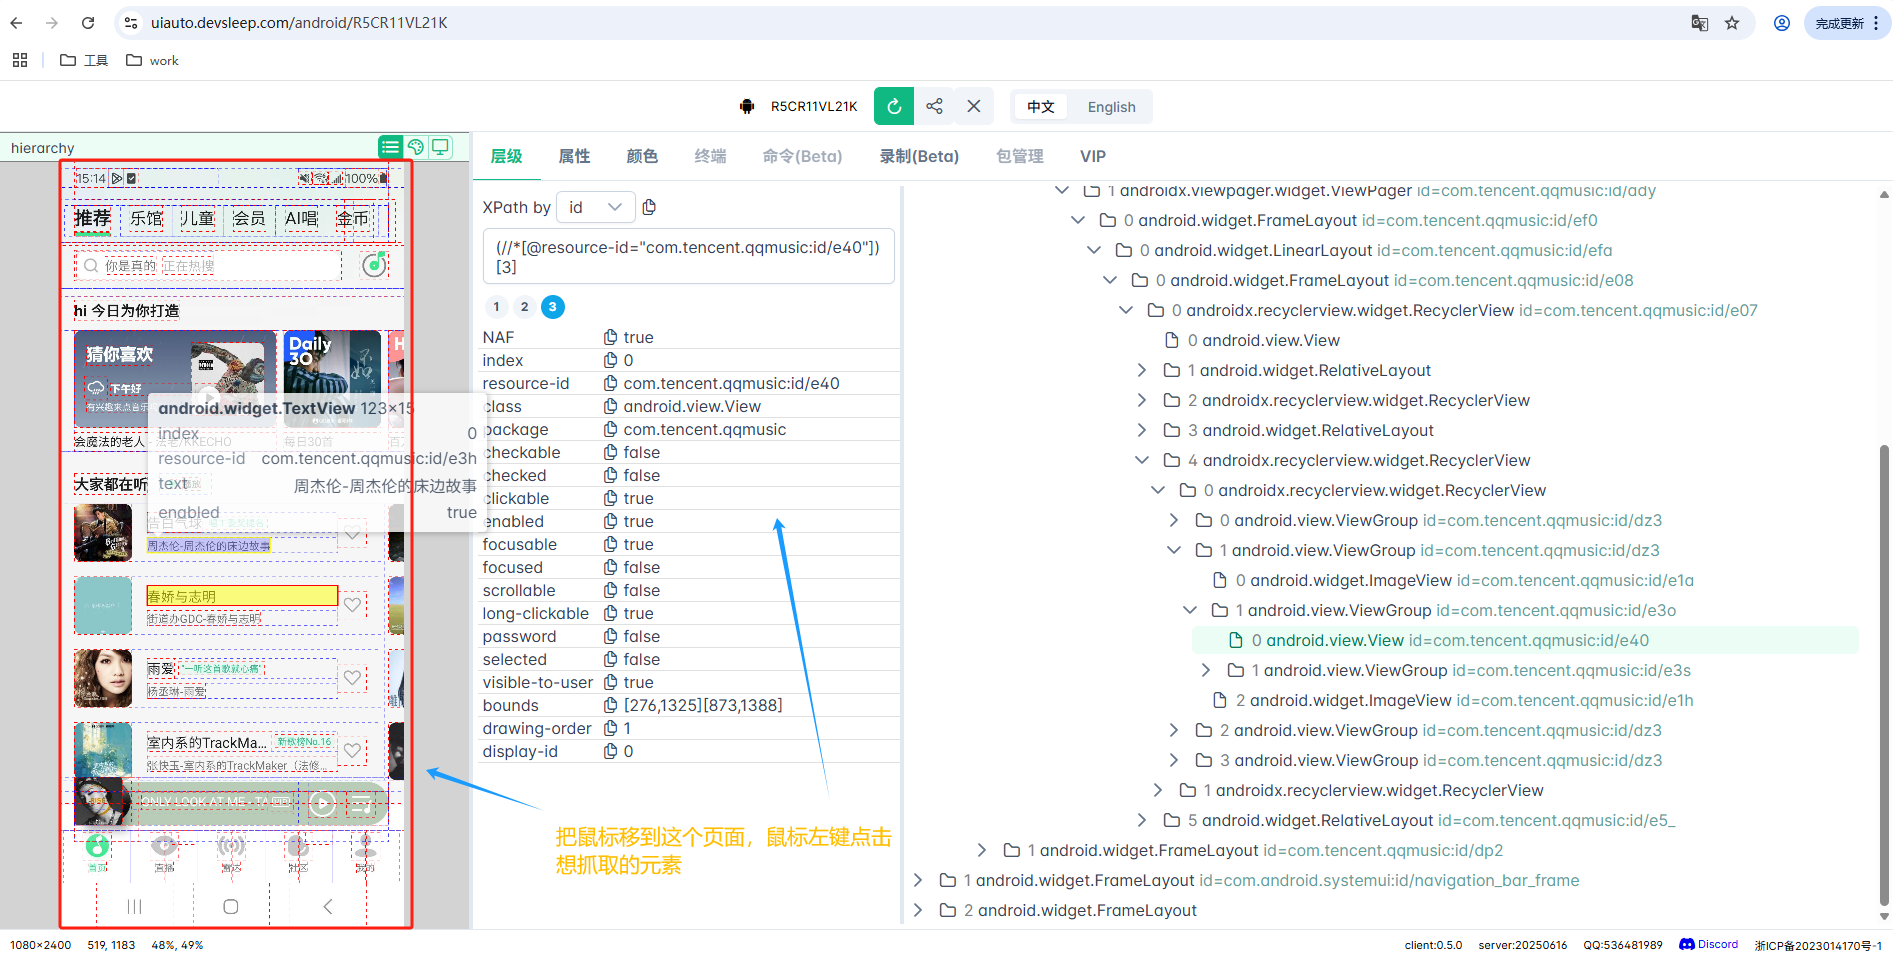Switch to the monitor screen view icon

coord(440,146)
